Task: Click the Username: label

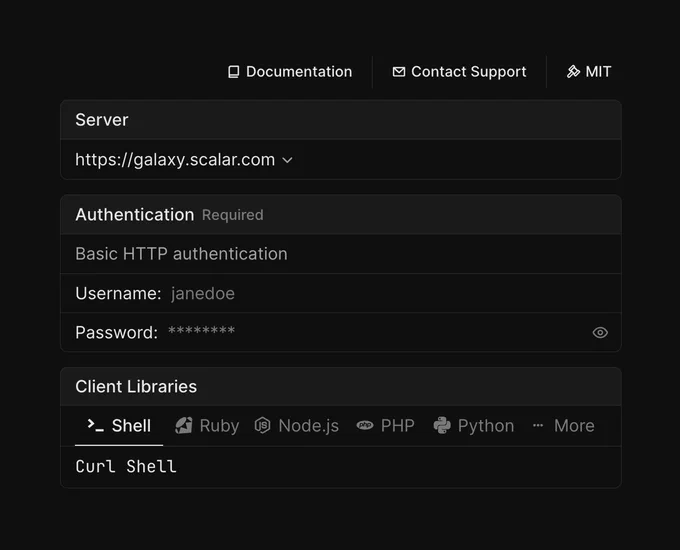Action: [118, 294]
